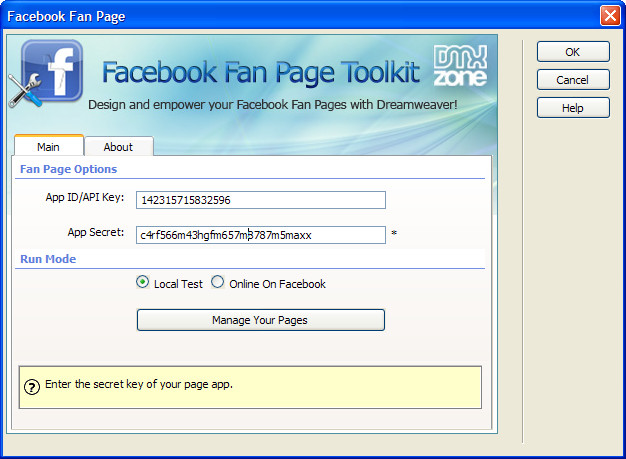Close the Facebook Fan Page dialog
Image resolution: width=626 pixels, height=459 pixels.
click(x=610, y=16)
